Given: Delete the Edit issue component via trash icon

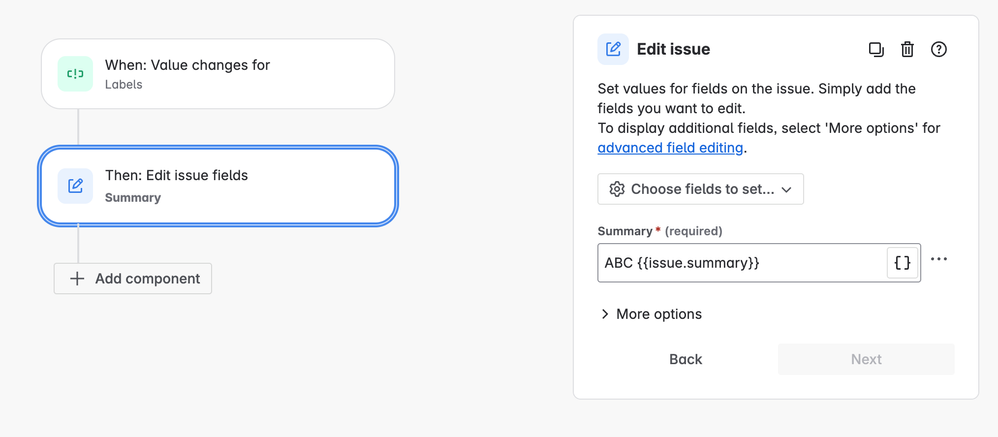Looking at the screenshot, I should point(907,49).
